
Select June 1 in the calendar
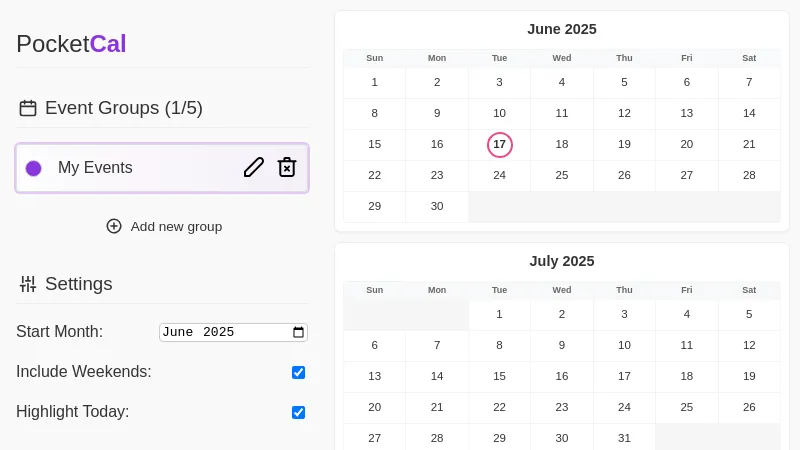click(x=375, y=82)
